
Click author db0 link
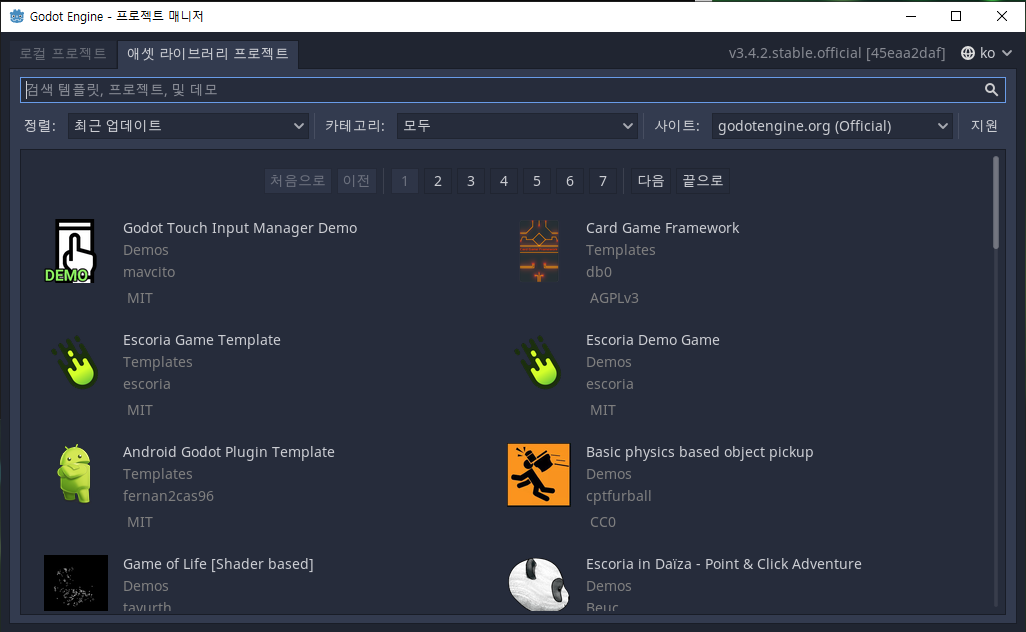coord(599,272)
